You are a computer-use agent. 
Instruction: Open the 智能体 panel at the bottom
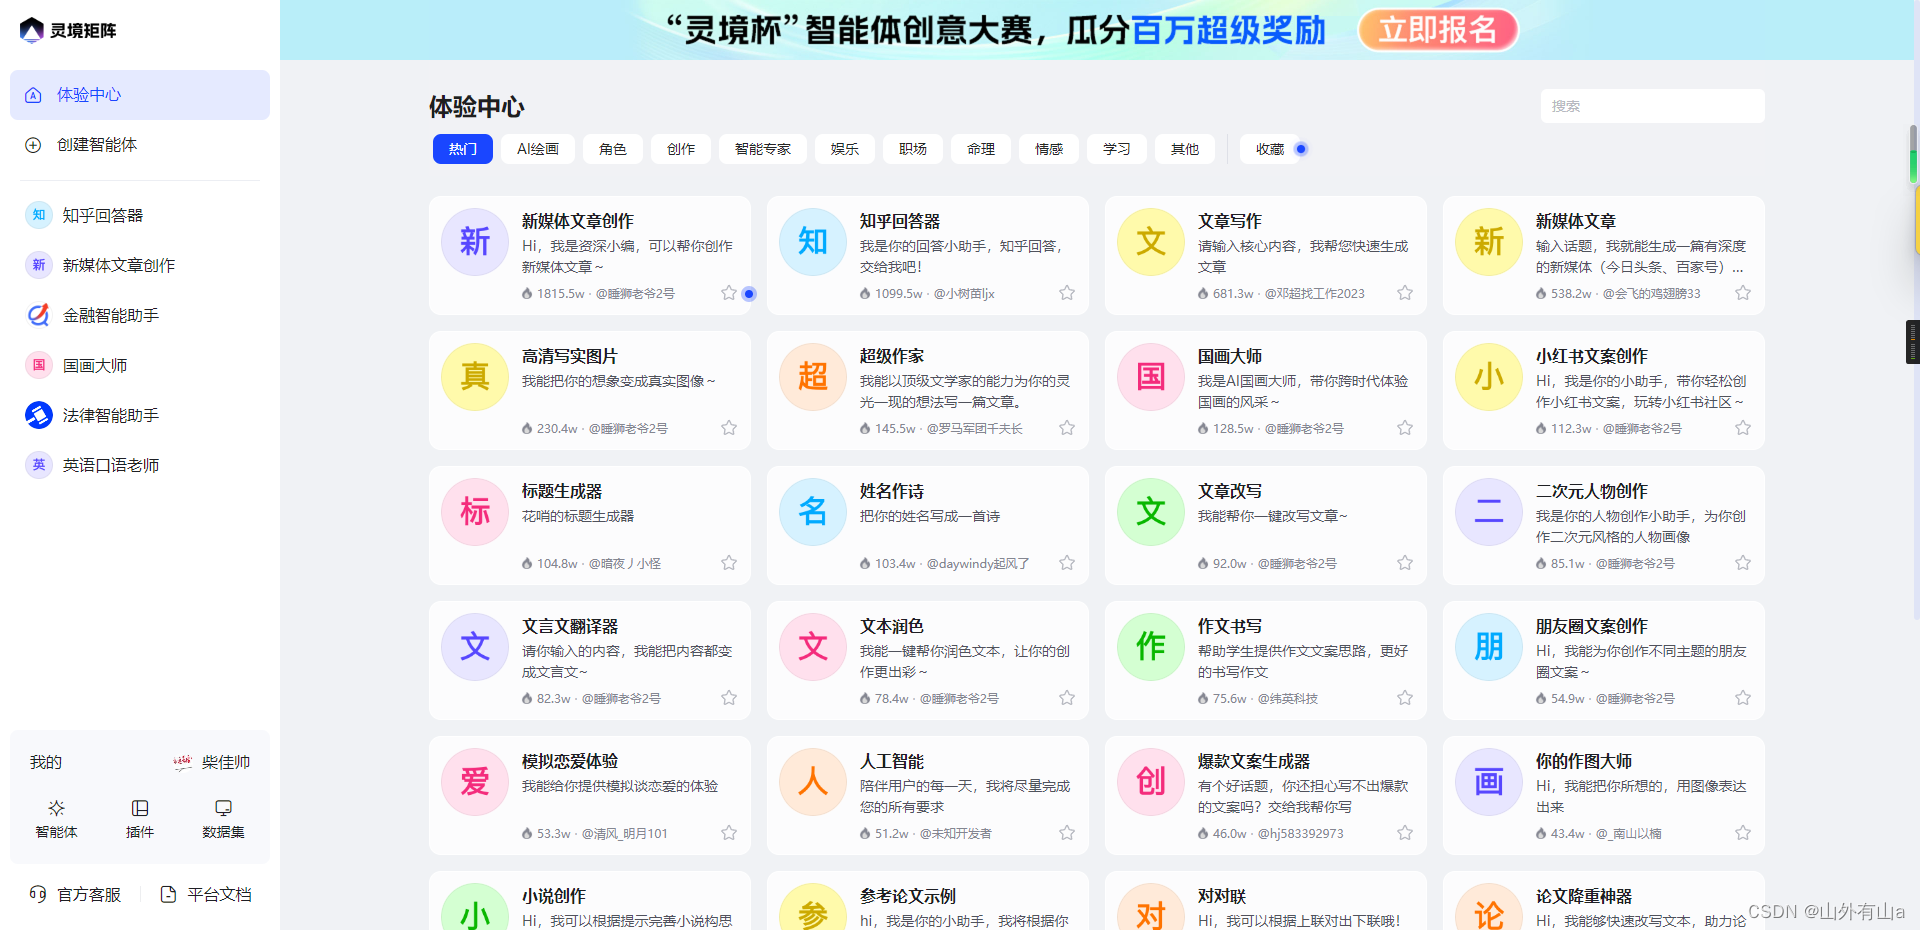pos(56,820)
